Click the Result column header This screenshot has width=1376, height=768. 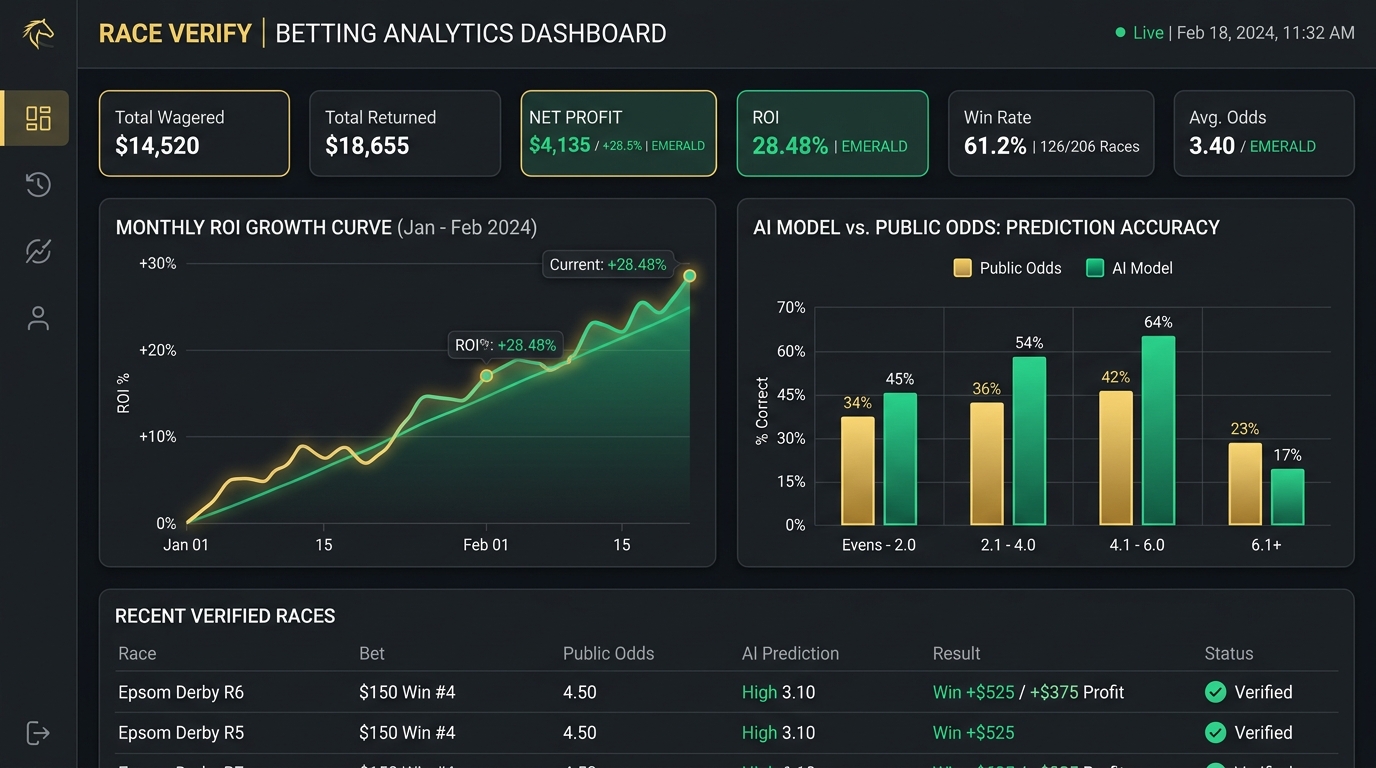click(956, 653)
